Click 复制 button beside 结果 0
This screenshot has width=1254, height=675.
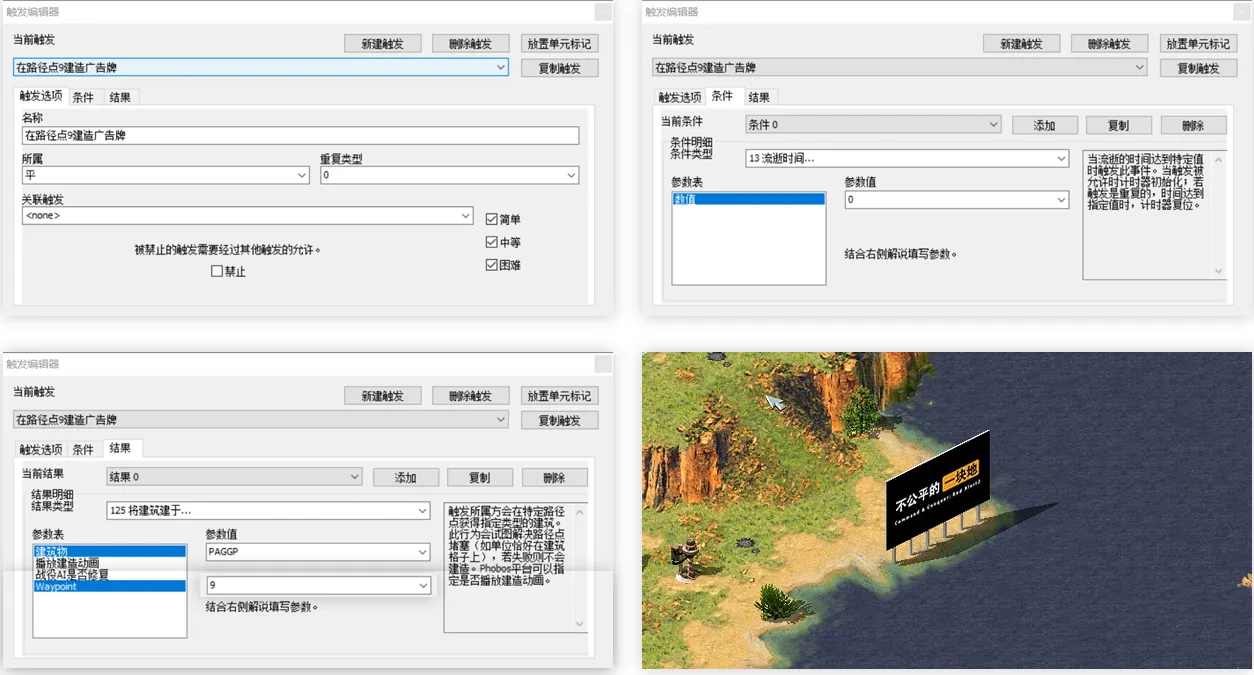pos(479,477)
